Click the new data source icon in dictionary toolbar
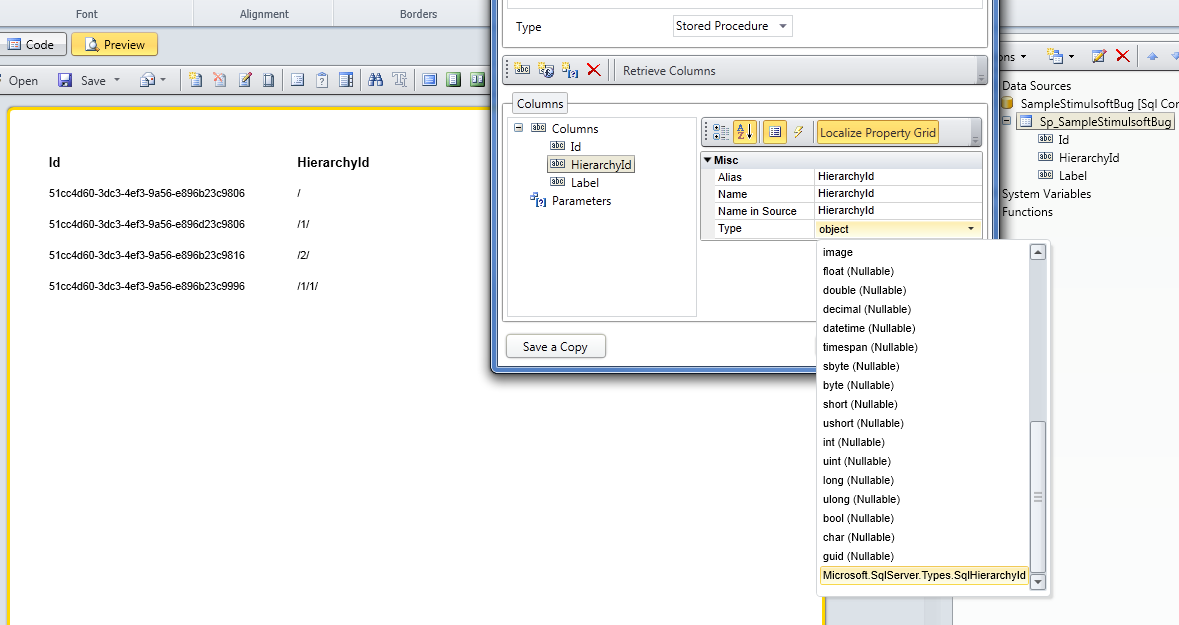The height and width of the screenshot is (625, 1179). point(1054,56)
